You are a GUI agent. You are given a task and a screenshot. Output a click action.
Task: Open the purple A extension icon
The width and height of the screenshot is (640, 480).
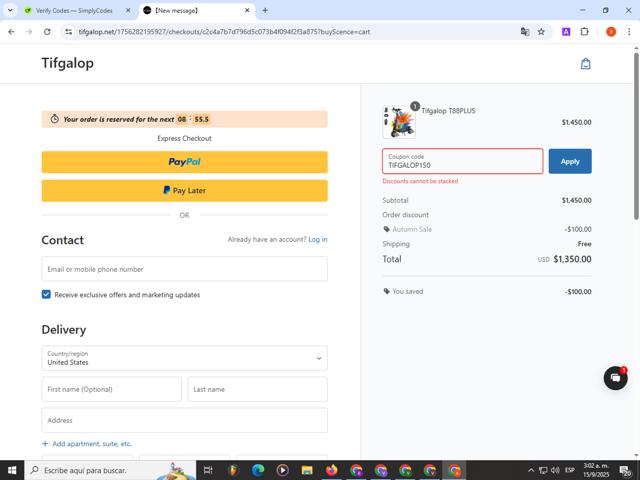tap(566, 32)
